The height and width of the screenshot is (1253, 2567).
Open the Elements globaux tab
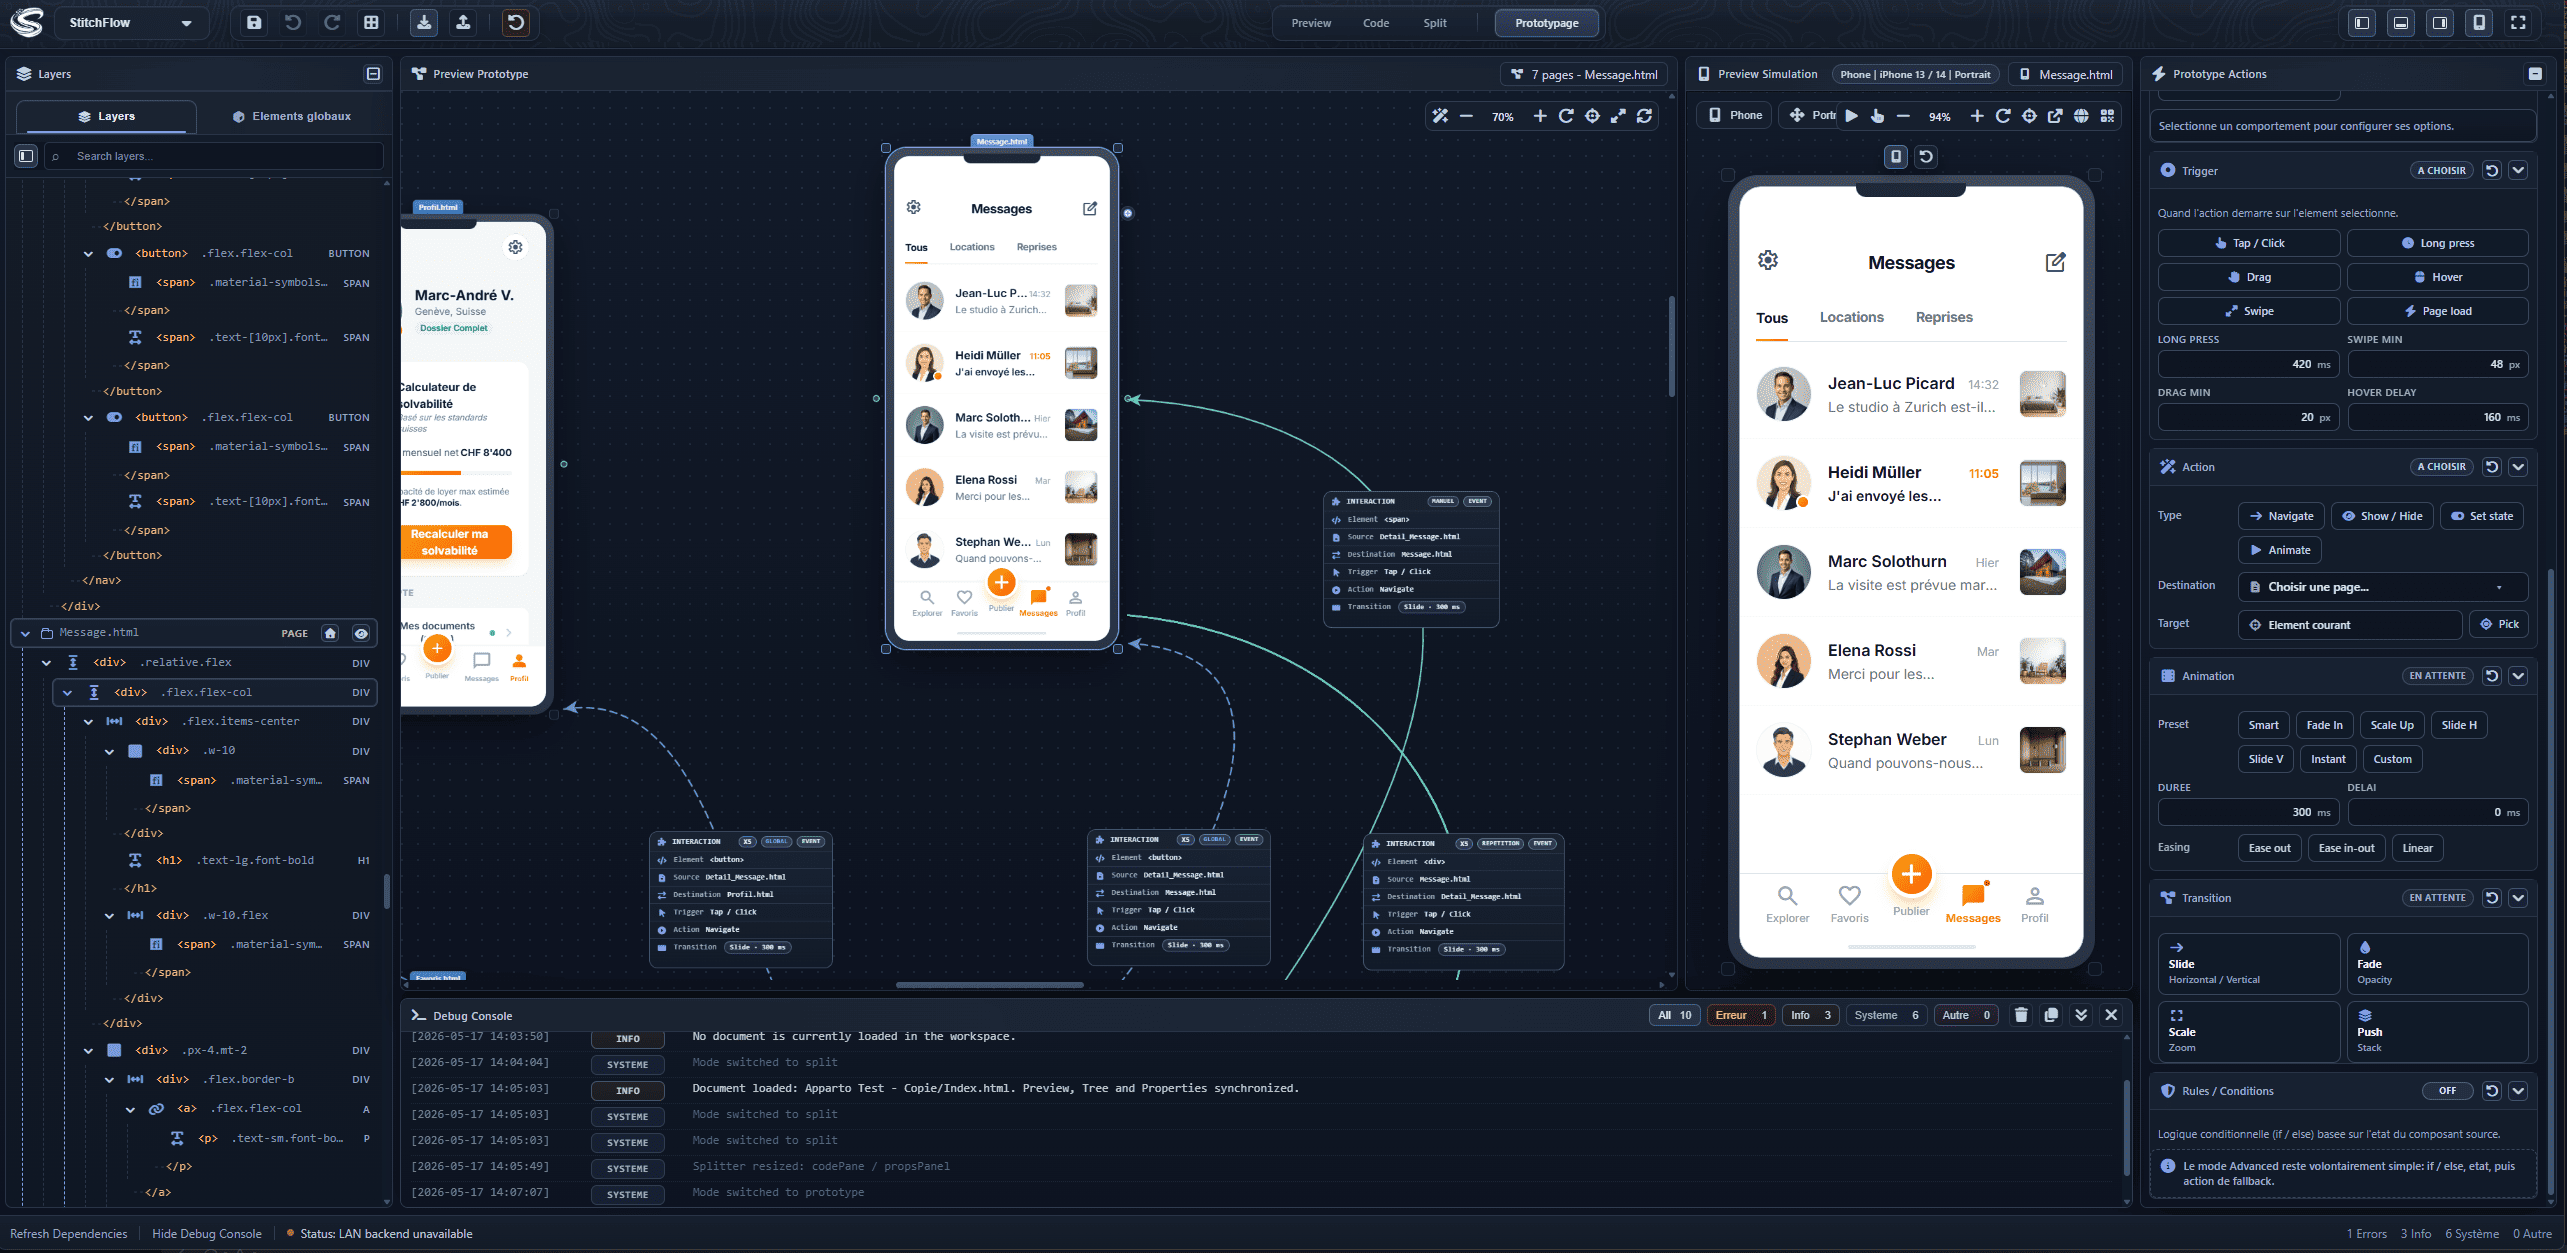pyautogui.click(x=291, y=116)
